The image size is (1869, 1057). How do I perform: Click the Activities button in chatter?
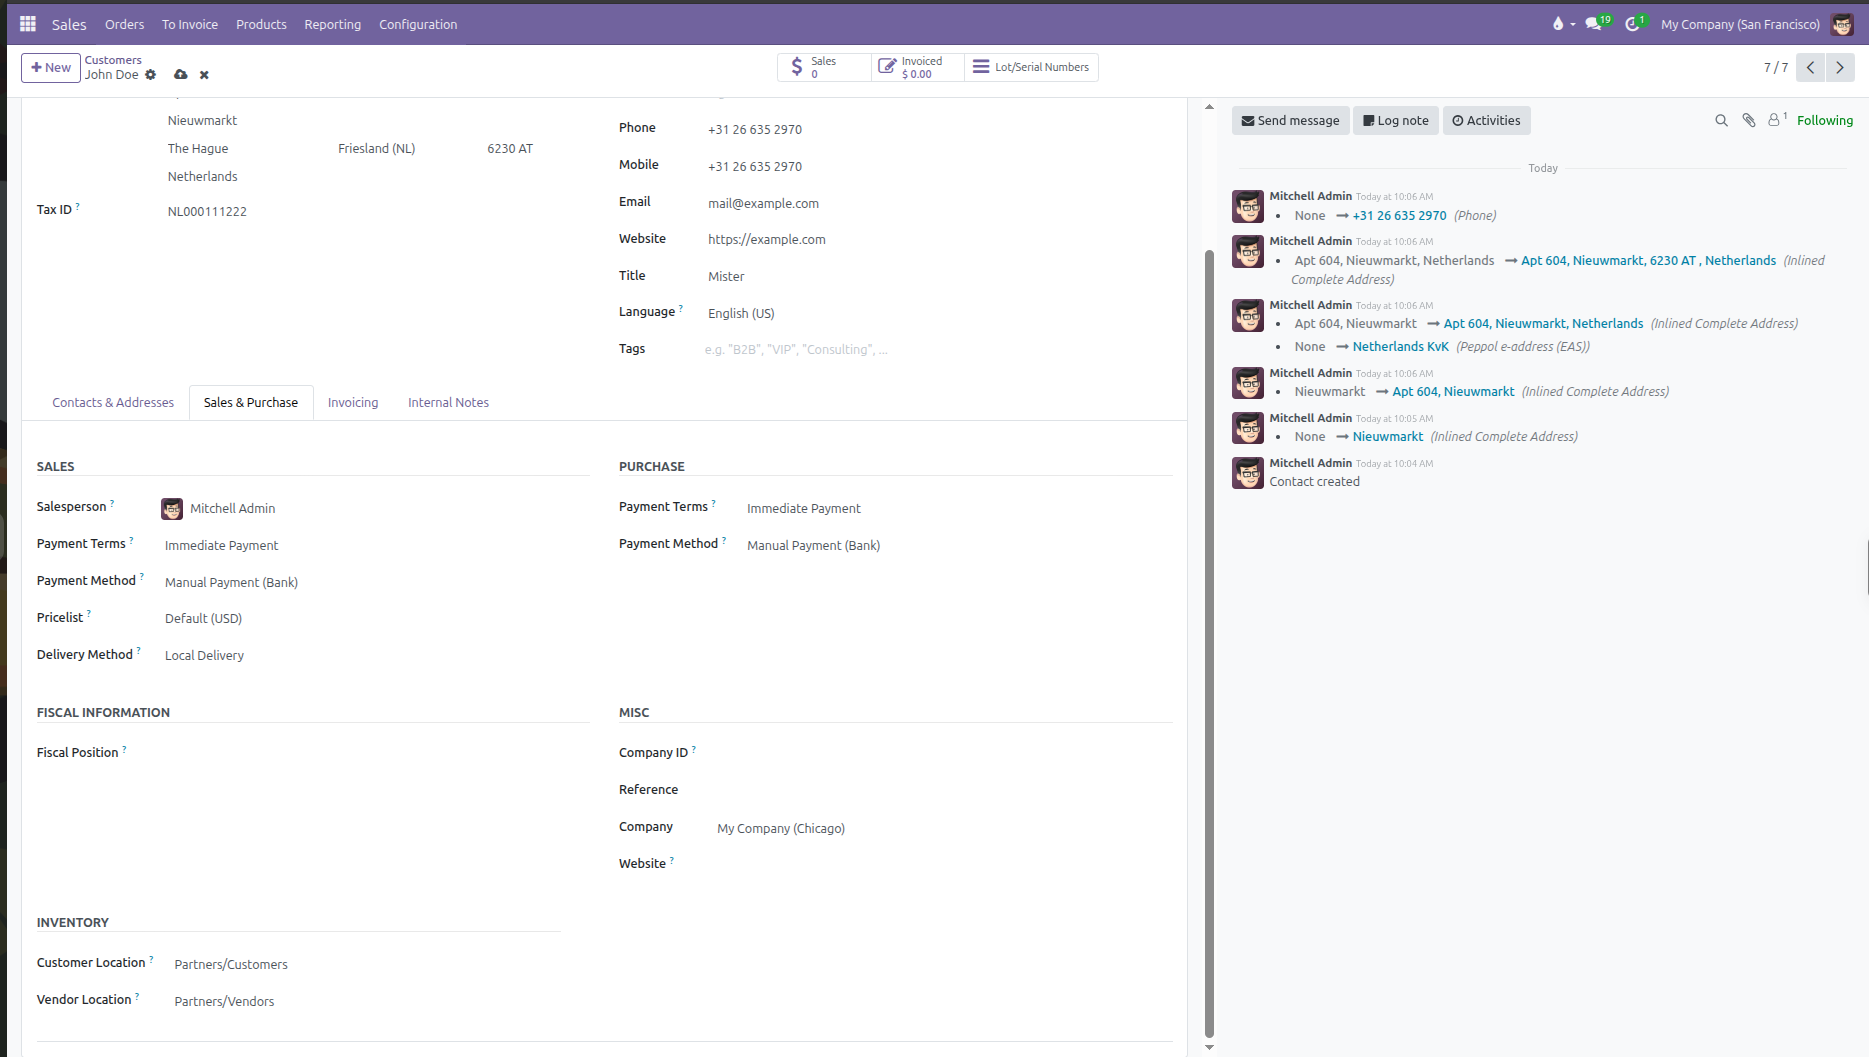[1486, 120]
